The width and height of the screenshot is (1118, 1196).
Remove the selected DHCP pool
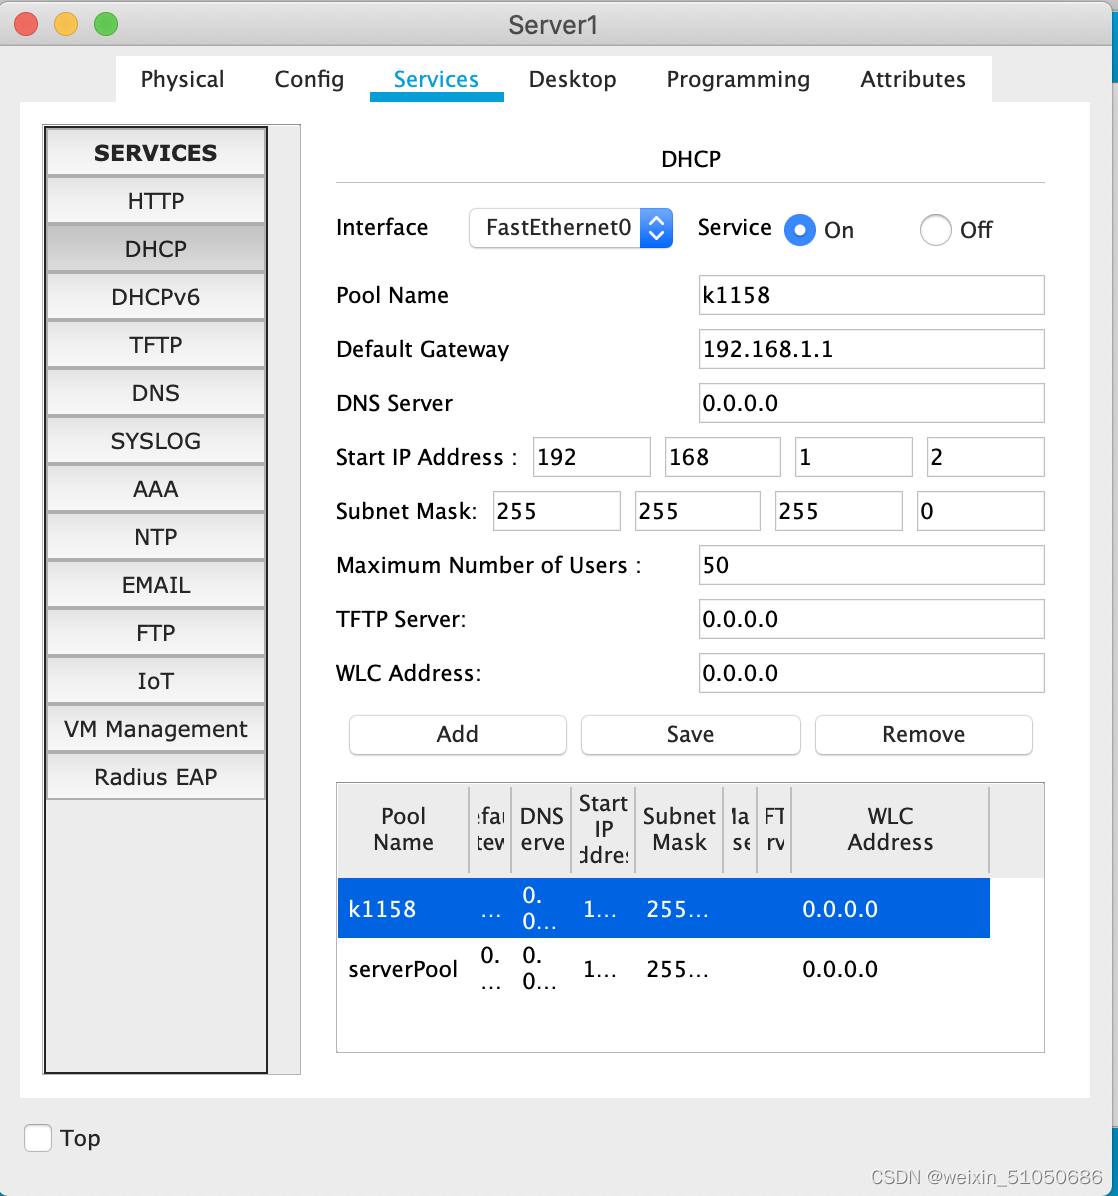coord(922,734)
